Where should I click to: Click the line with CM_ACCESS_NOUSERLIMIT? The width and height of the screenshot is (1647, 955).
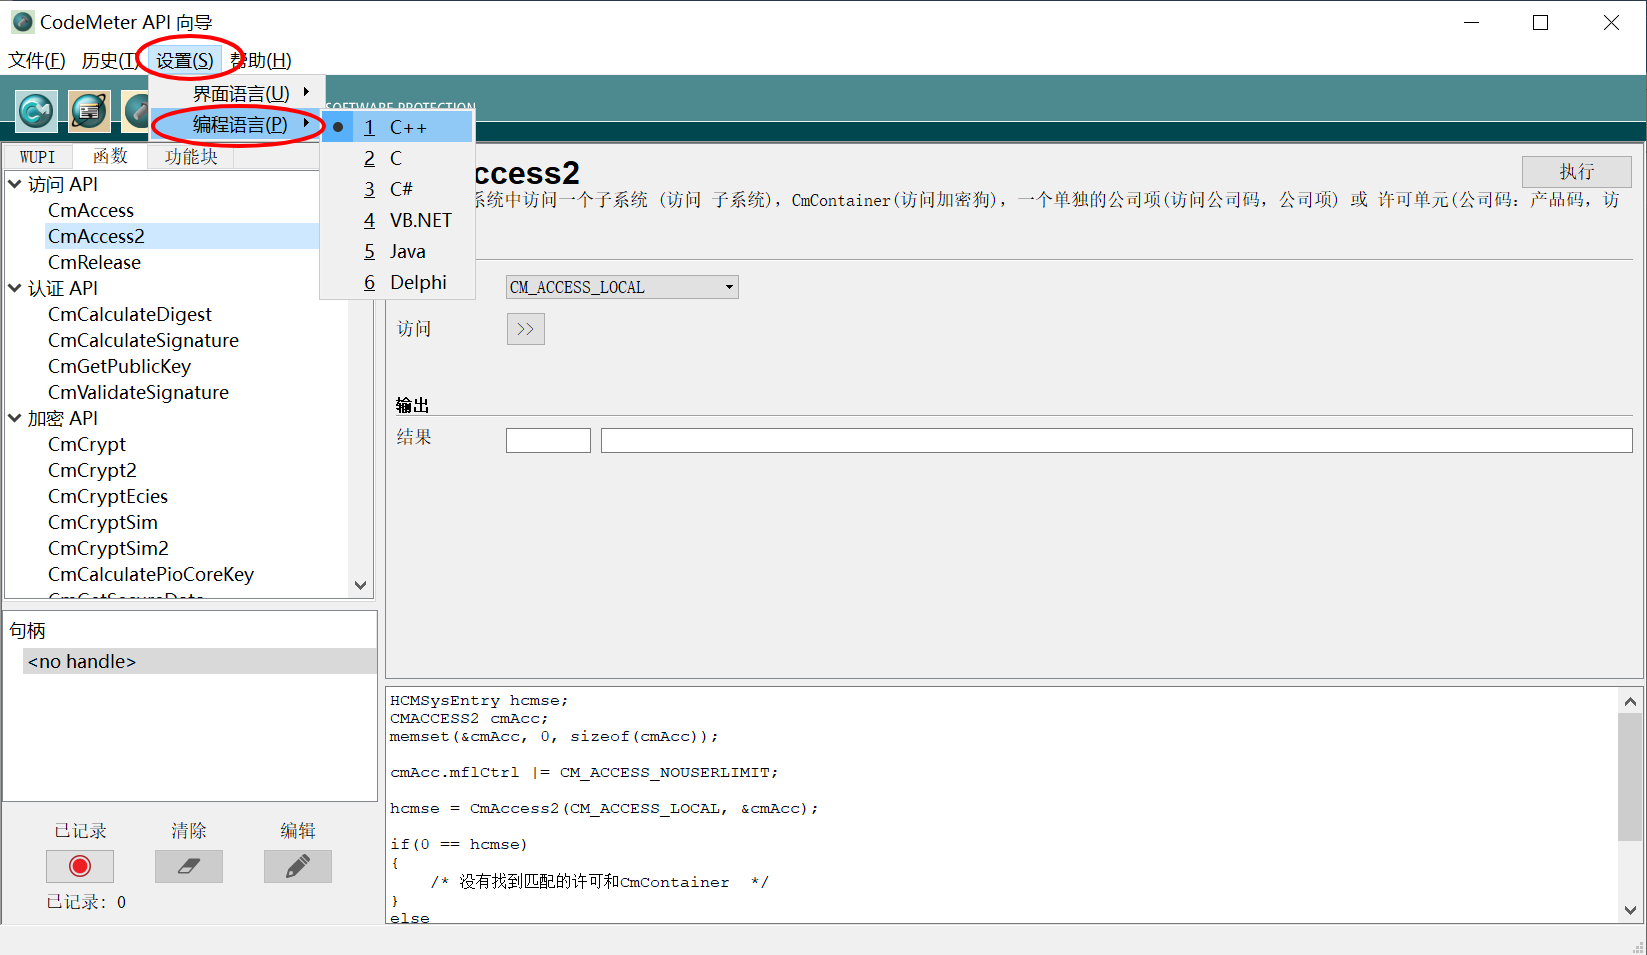pyautogui.click(x=584, y=772)
